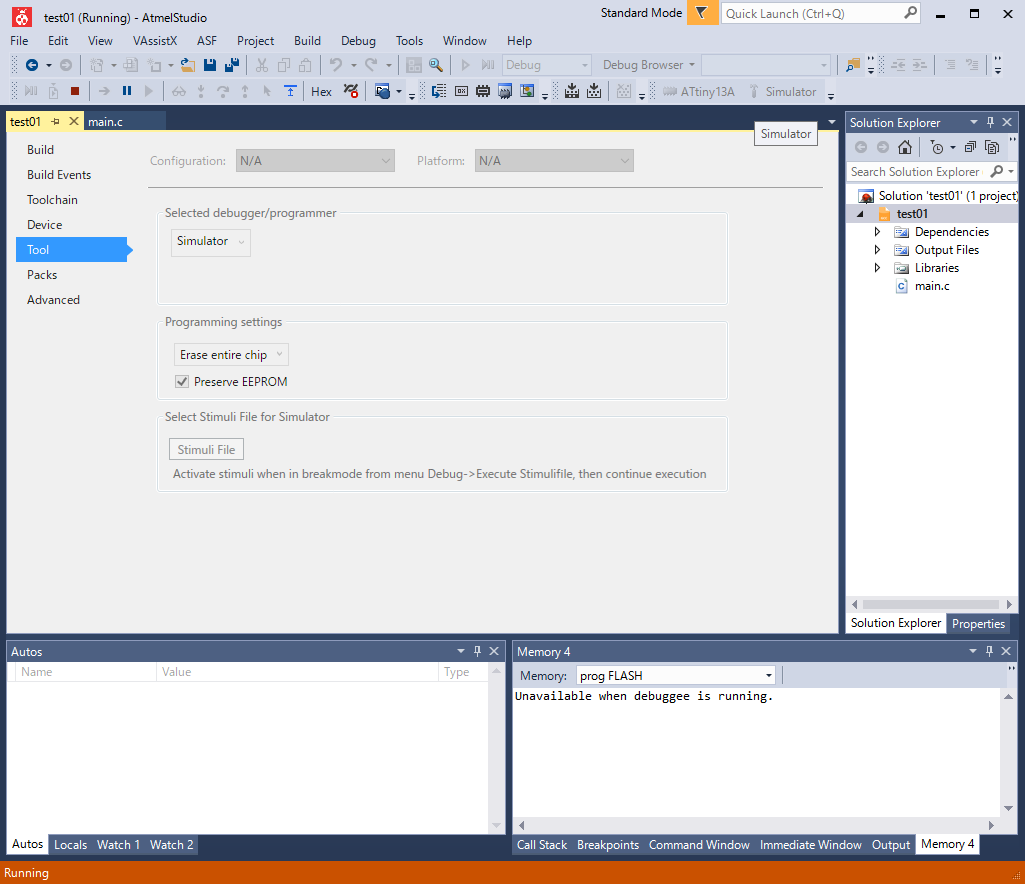Save the file with the single floppy icon

tap(210, 65)
